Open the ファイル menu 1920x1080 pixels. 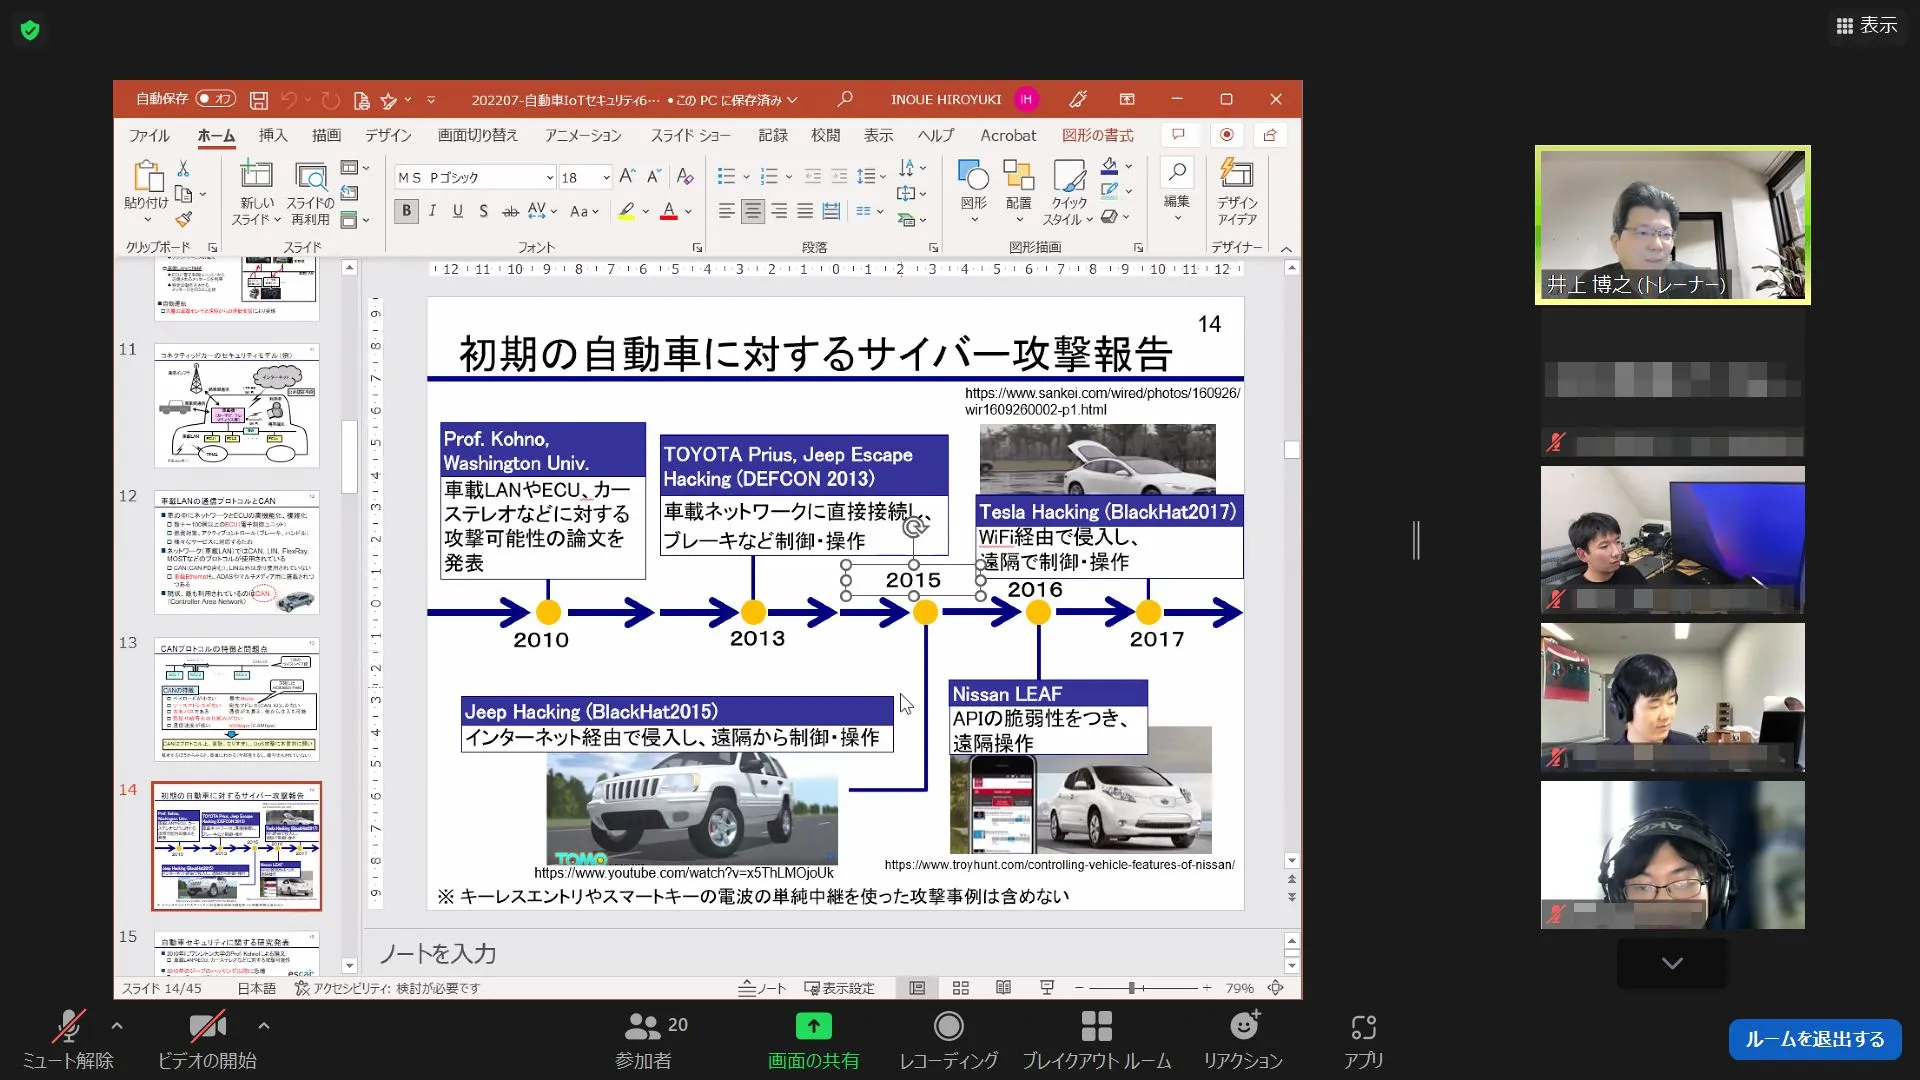tap(149, 135)
